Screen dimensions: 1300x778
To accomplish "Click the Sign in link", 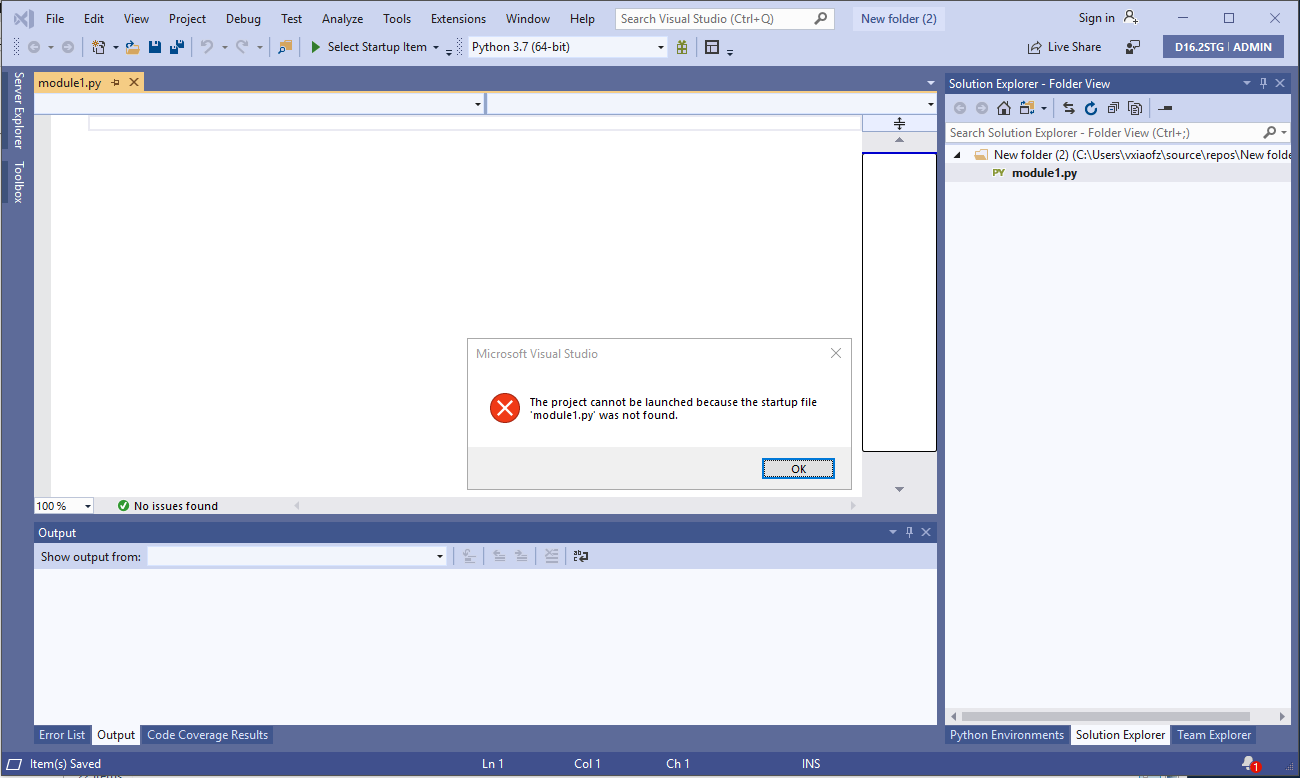I will click(x=1097, y=18).
